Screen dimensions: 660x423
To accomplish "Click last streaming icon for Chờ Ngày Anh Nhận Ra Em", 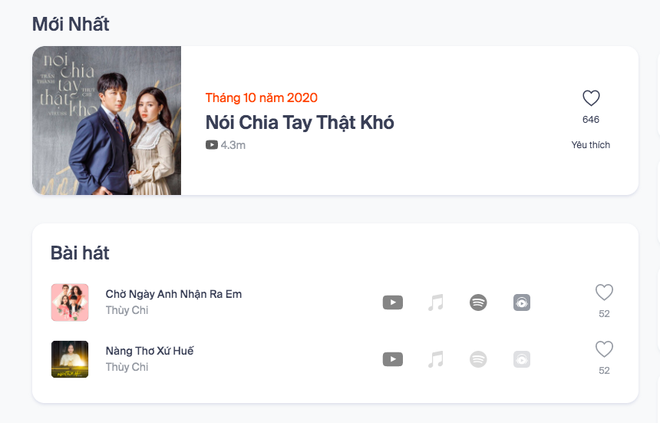I will (x=522, y=302).
